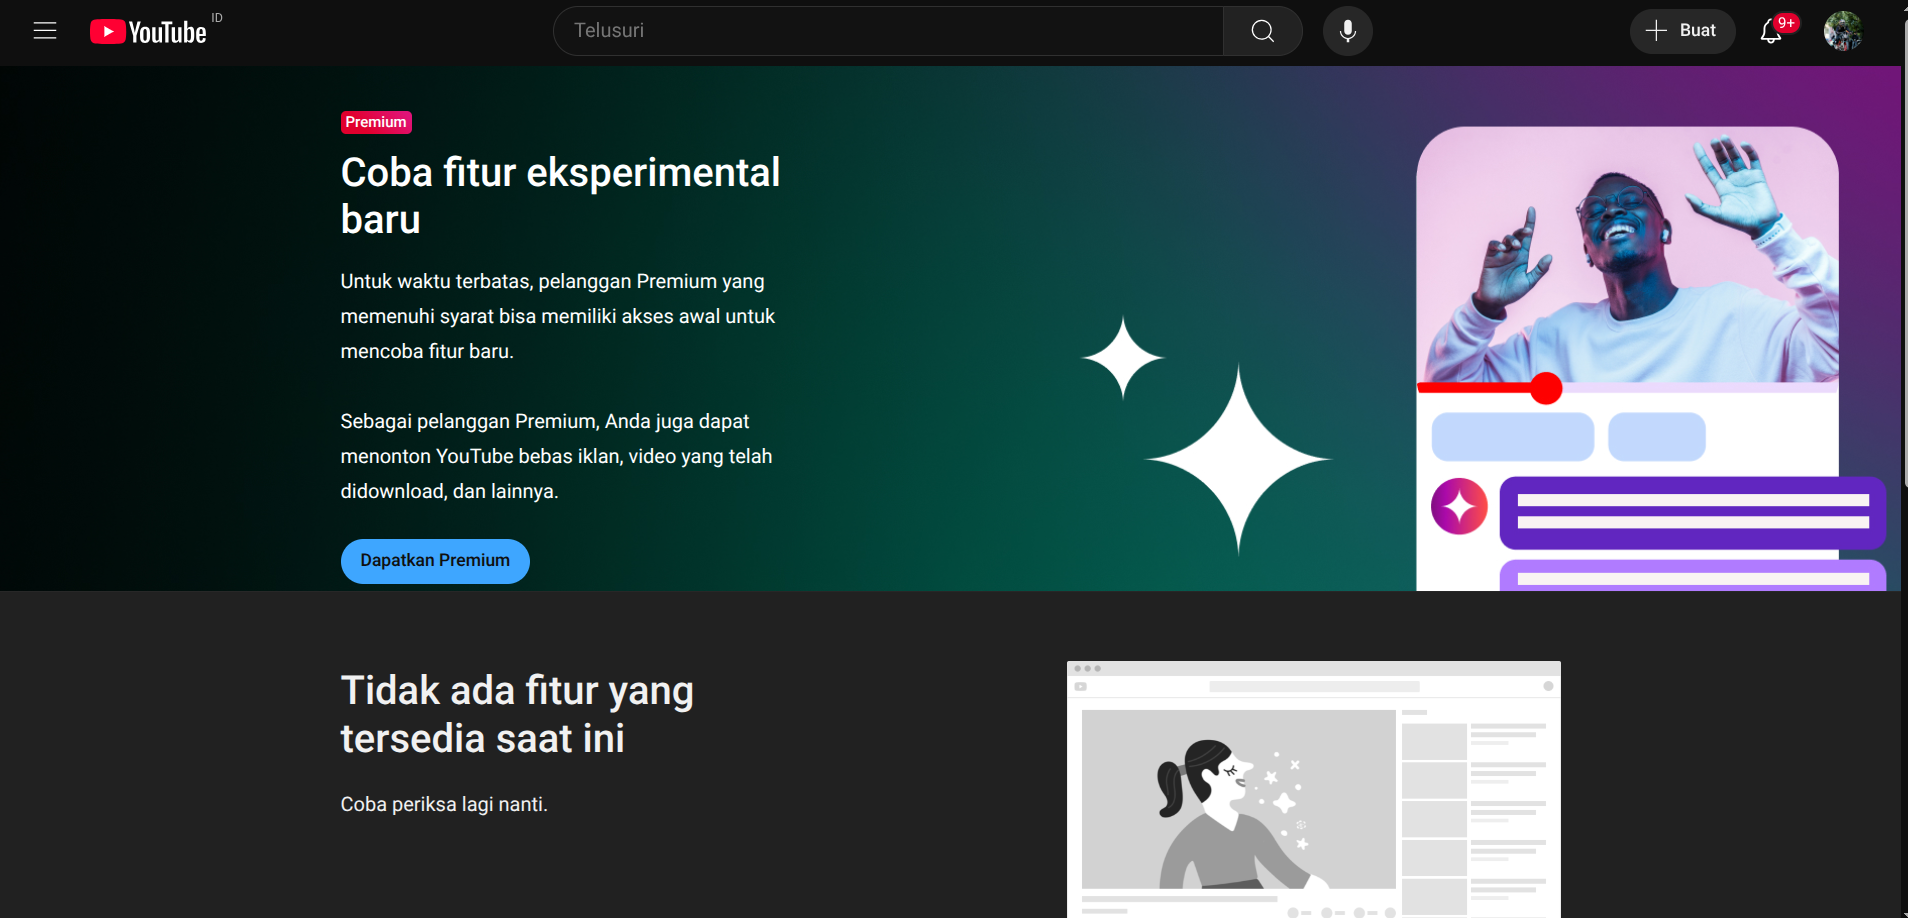Click the paragraph starting 'Untuk waktu terbatas'

(558, 316)
